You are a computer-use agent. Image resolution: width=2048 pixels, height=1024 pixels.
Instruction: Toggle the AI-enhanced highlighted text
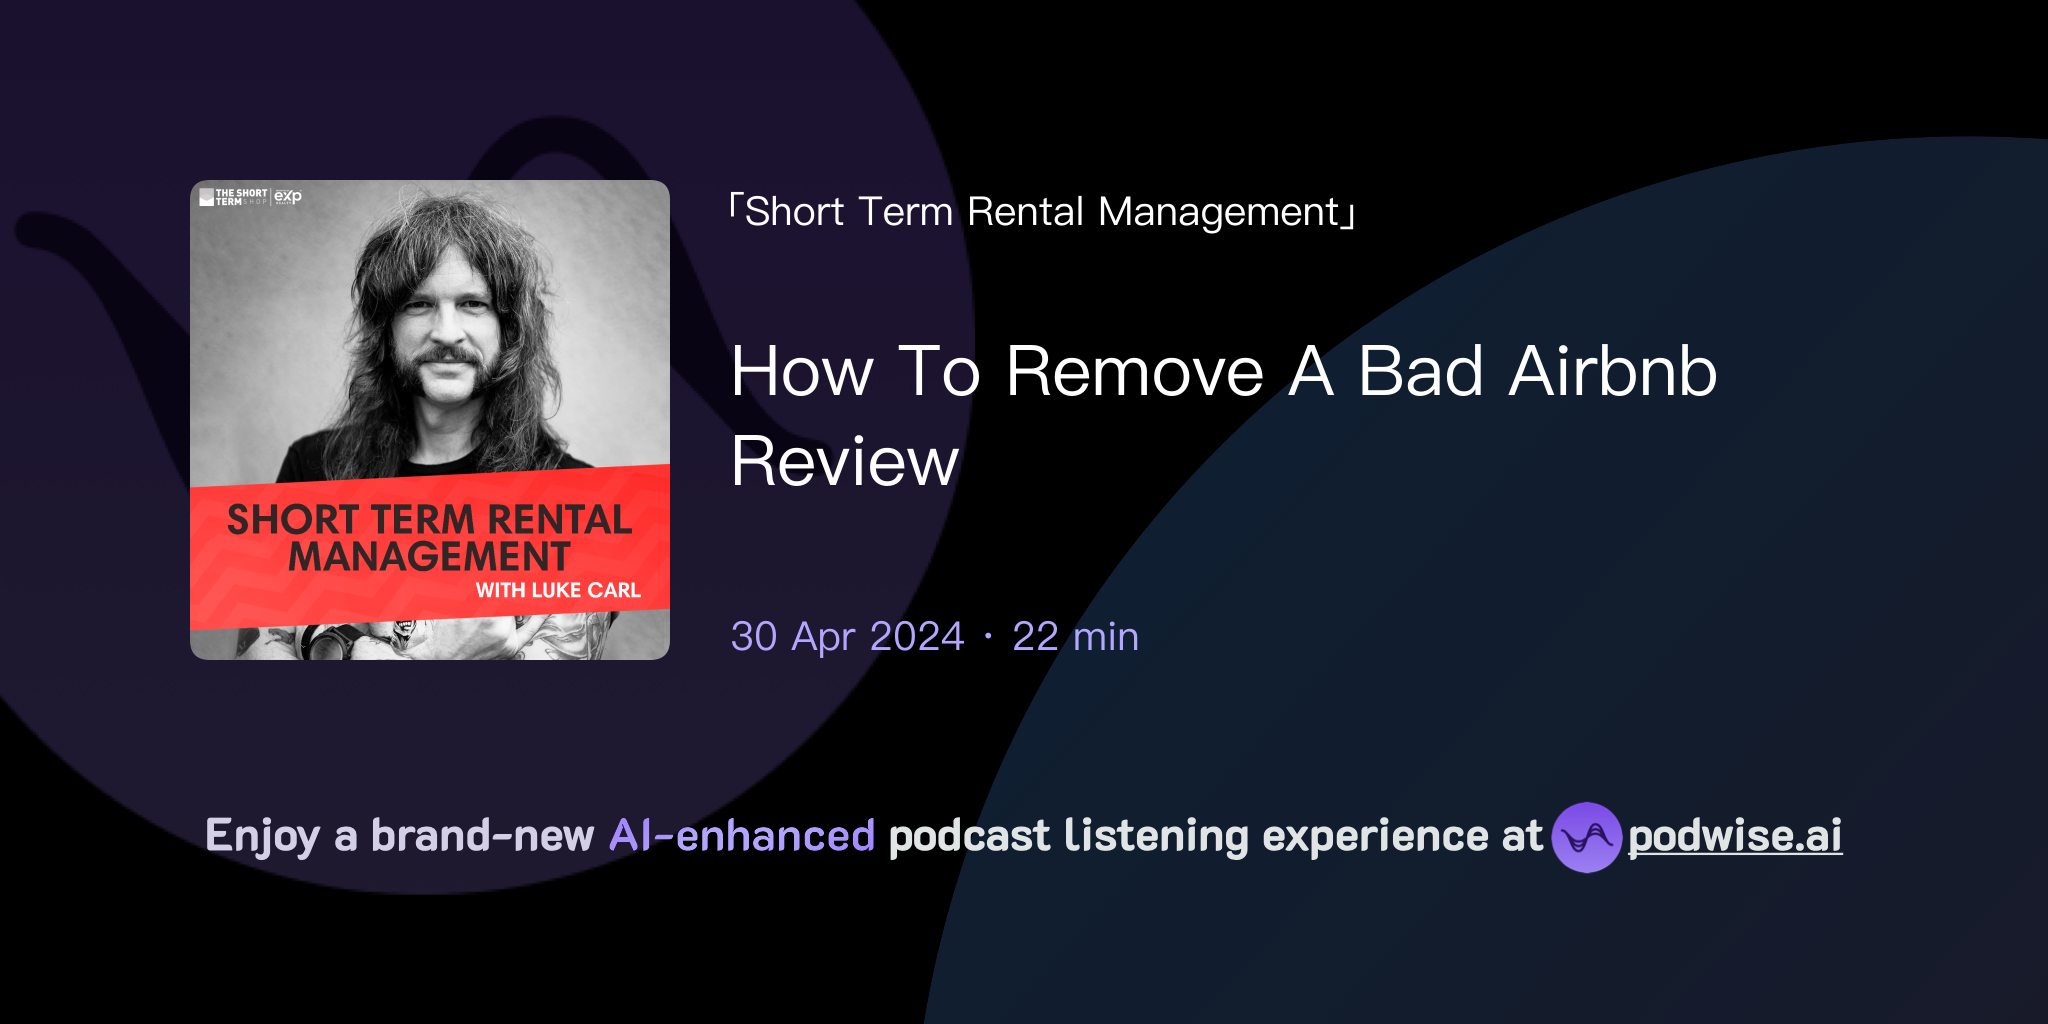tap(741, 836)
